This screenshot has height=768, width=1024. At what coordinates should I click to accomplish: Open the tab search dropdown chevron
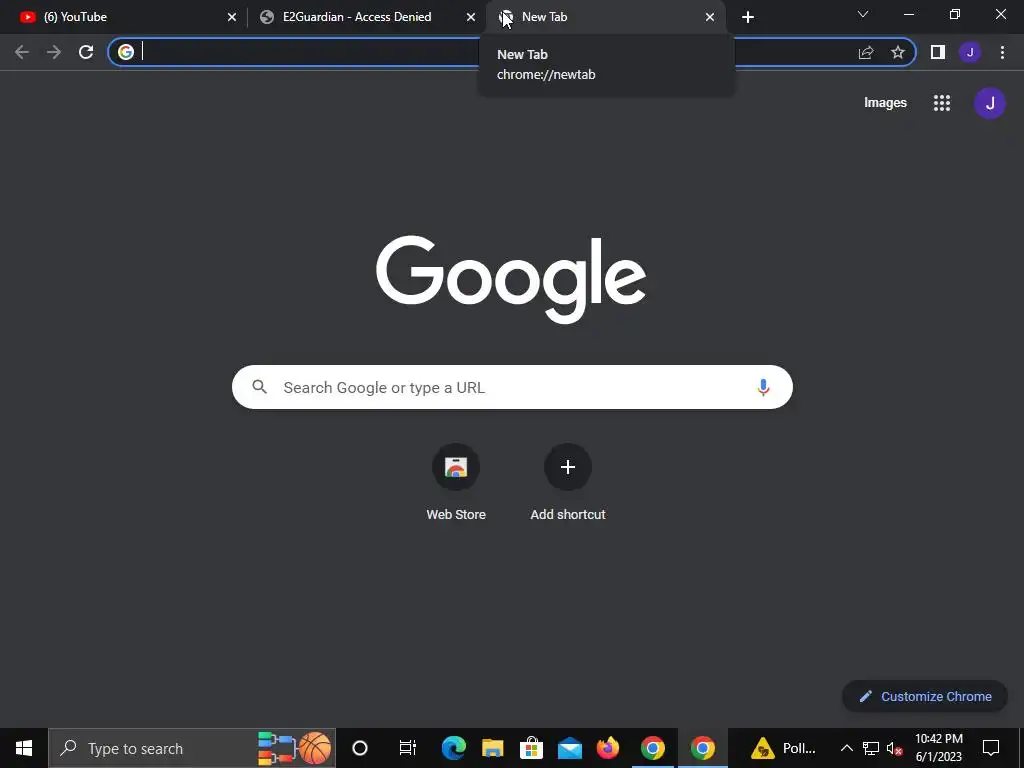point(863,14)
